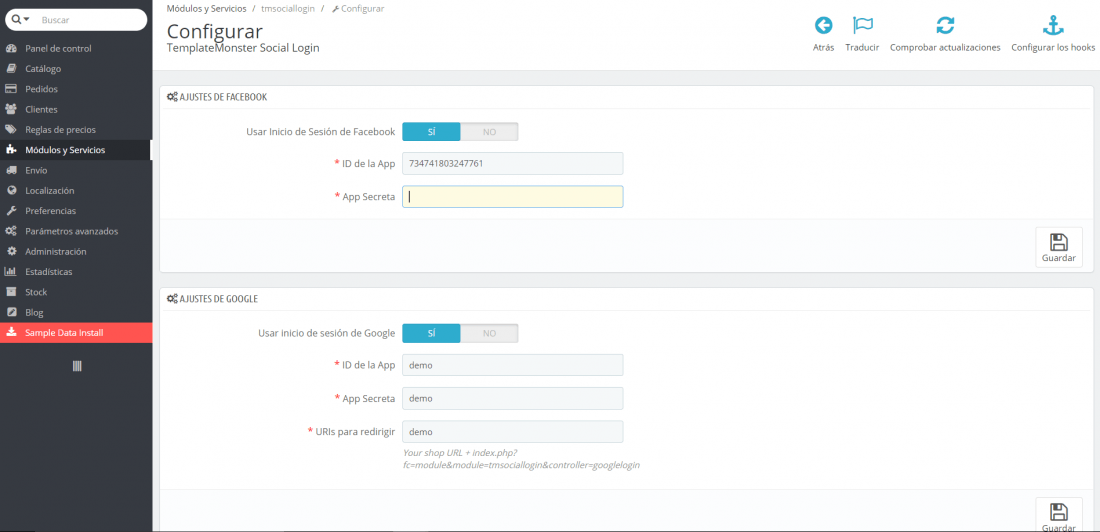
Task: Click the Atrás label text
Action: (x=823, y=48)
